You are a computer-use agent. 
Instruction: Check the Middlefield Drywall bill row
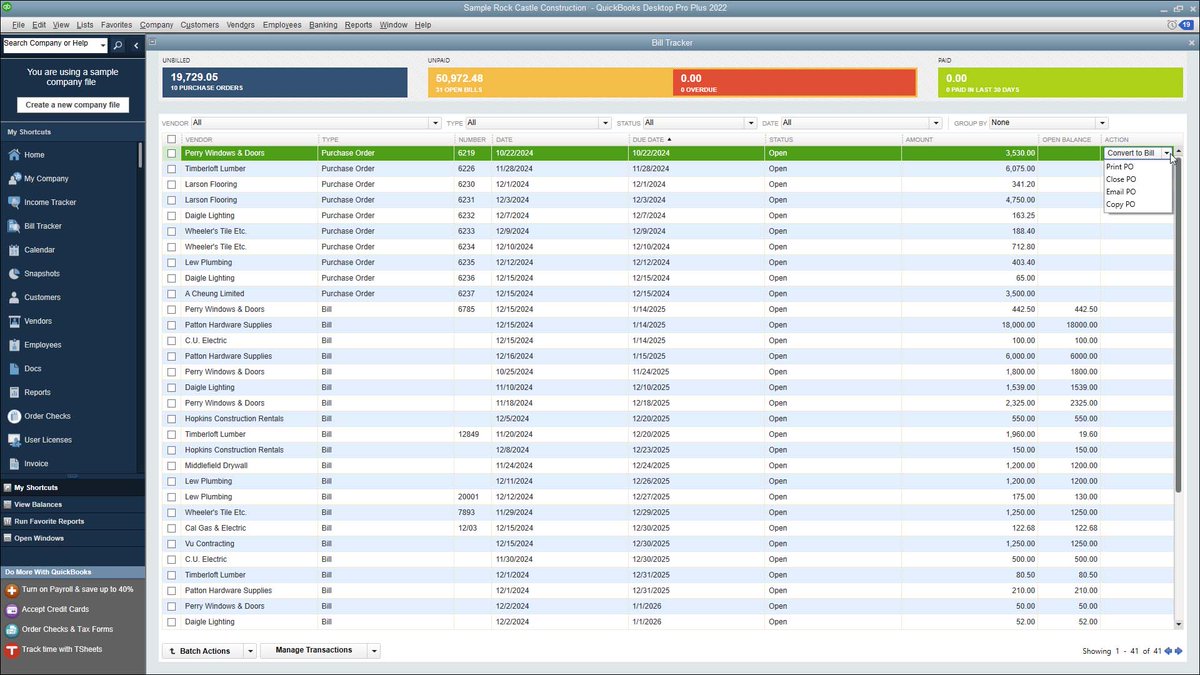172,465
